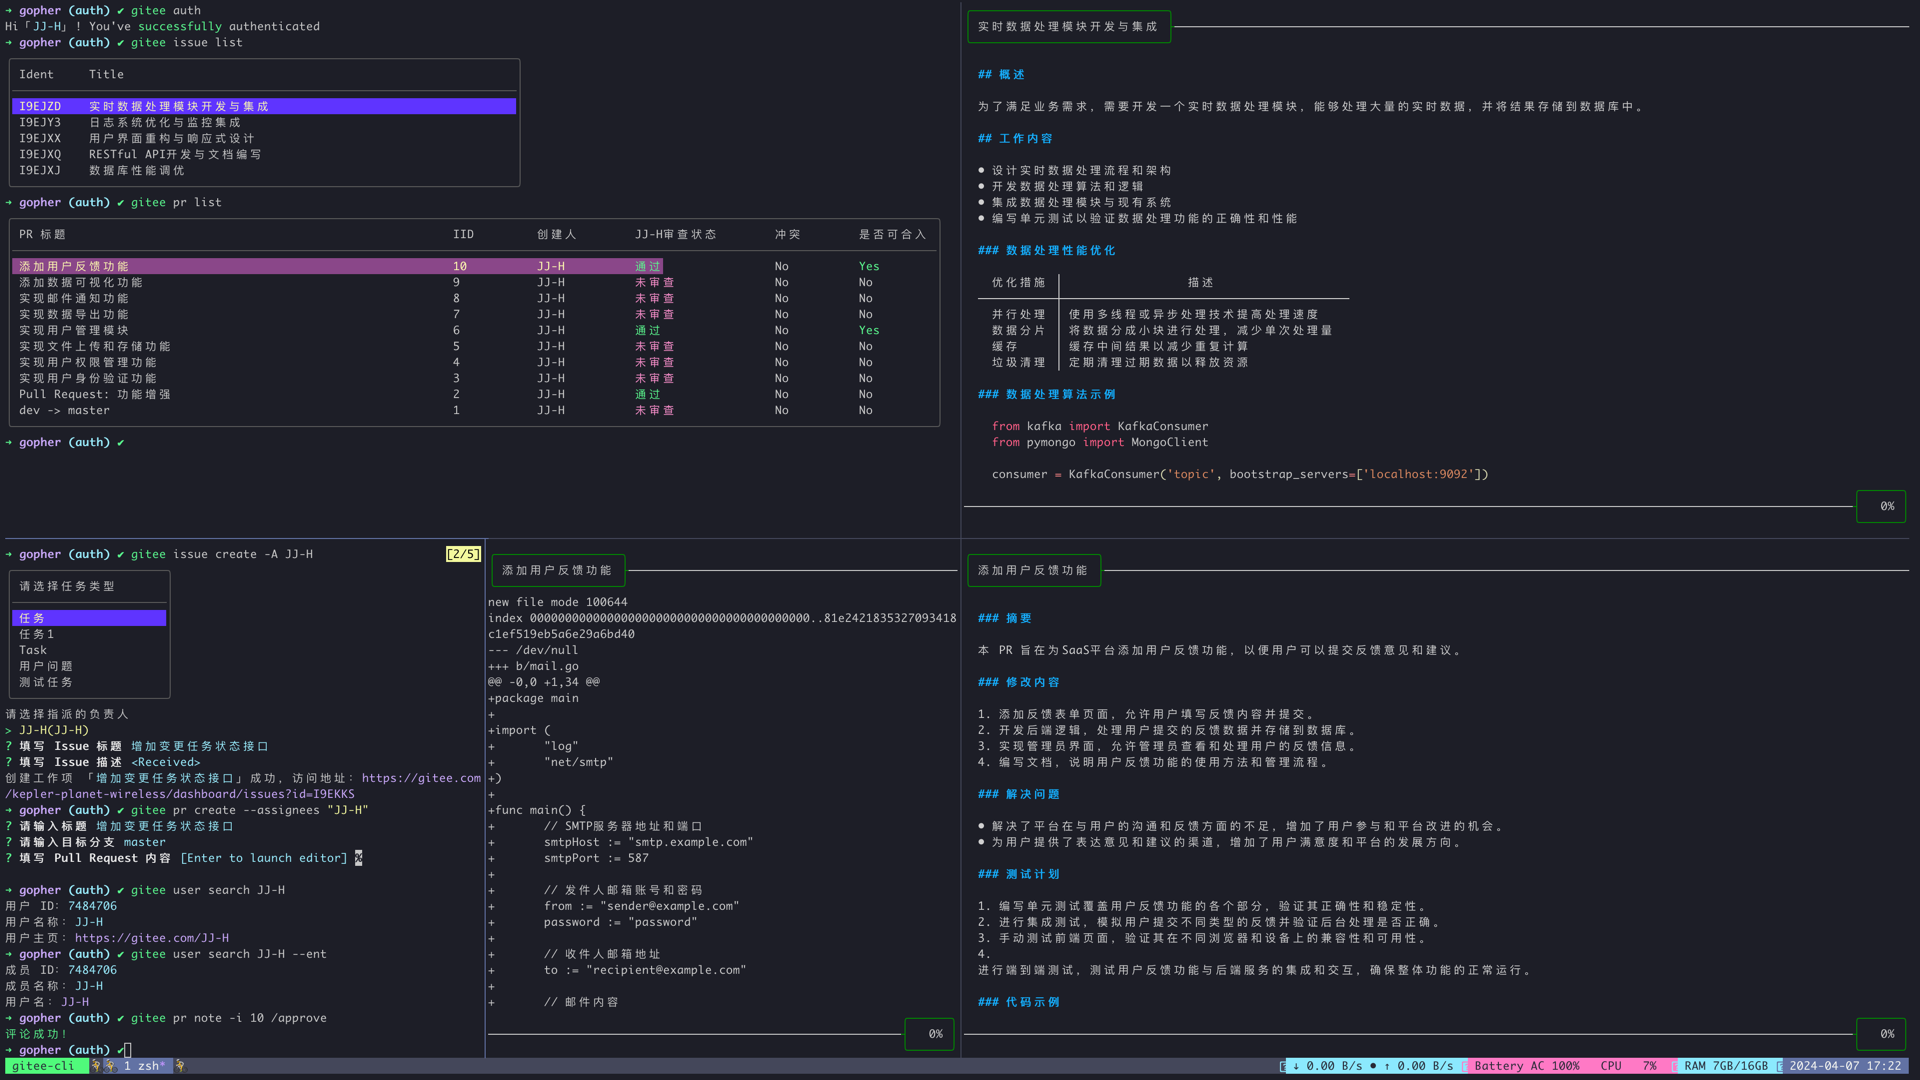
Task: Click the 创建人 column header
Action: (x=557, y=234)
